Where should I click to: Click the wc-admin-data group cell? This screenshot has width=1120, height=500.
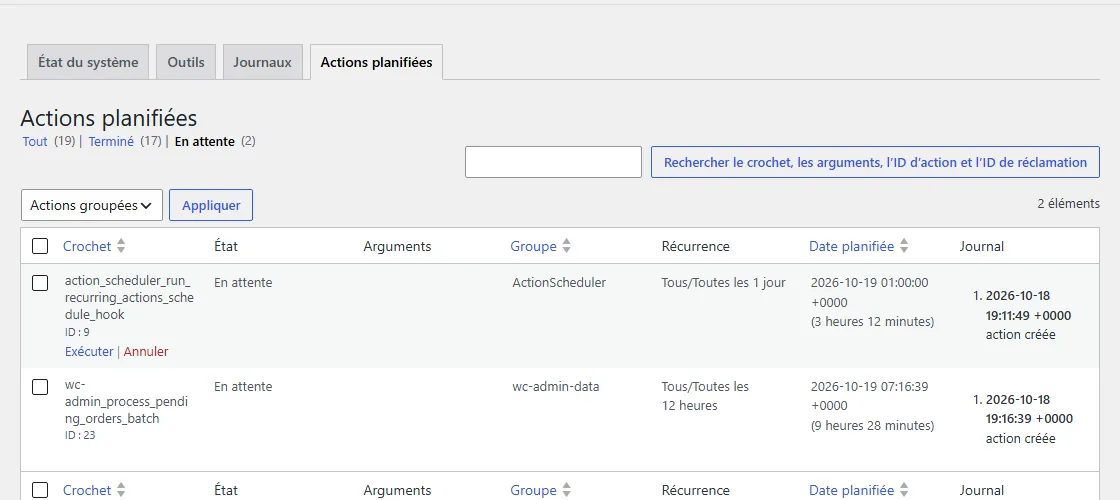[x=556, y=386]
